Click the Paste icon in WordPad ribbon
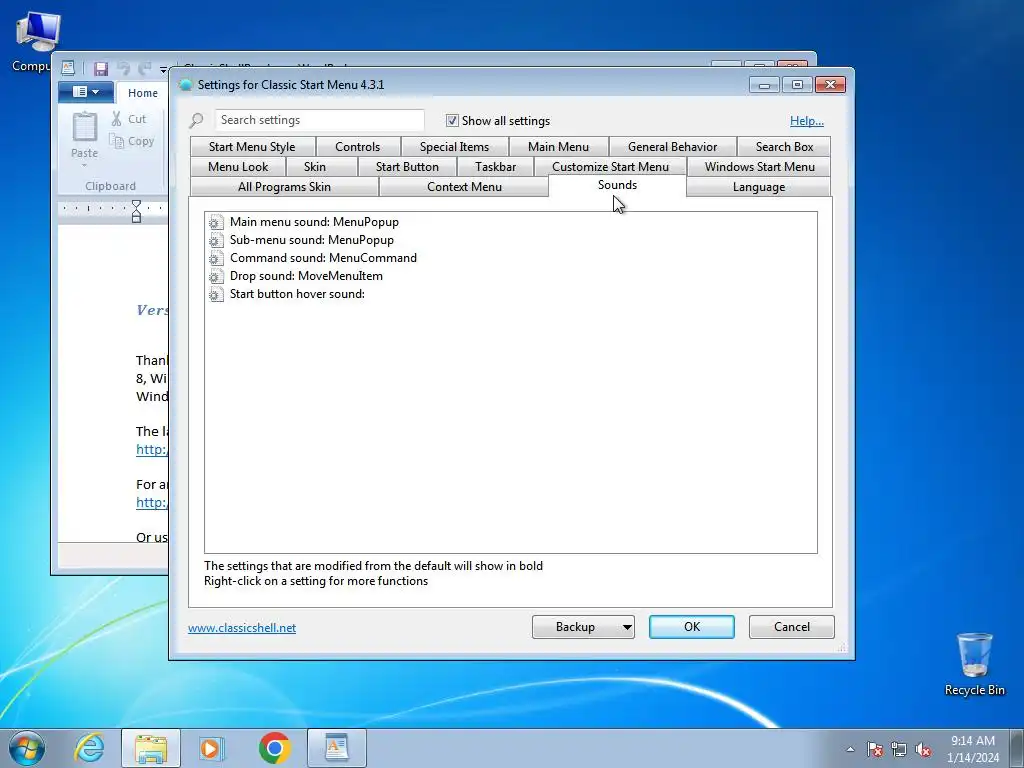This screenshot has height=768, width=1024. (x=85, y=127)
